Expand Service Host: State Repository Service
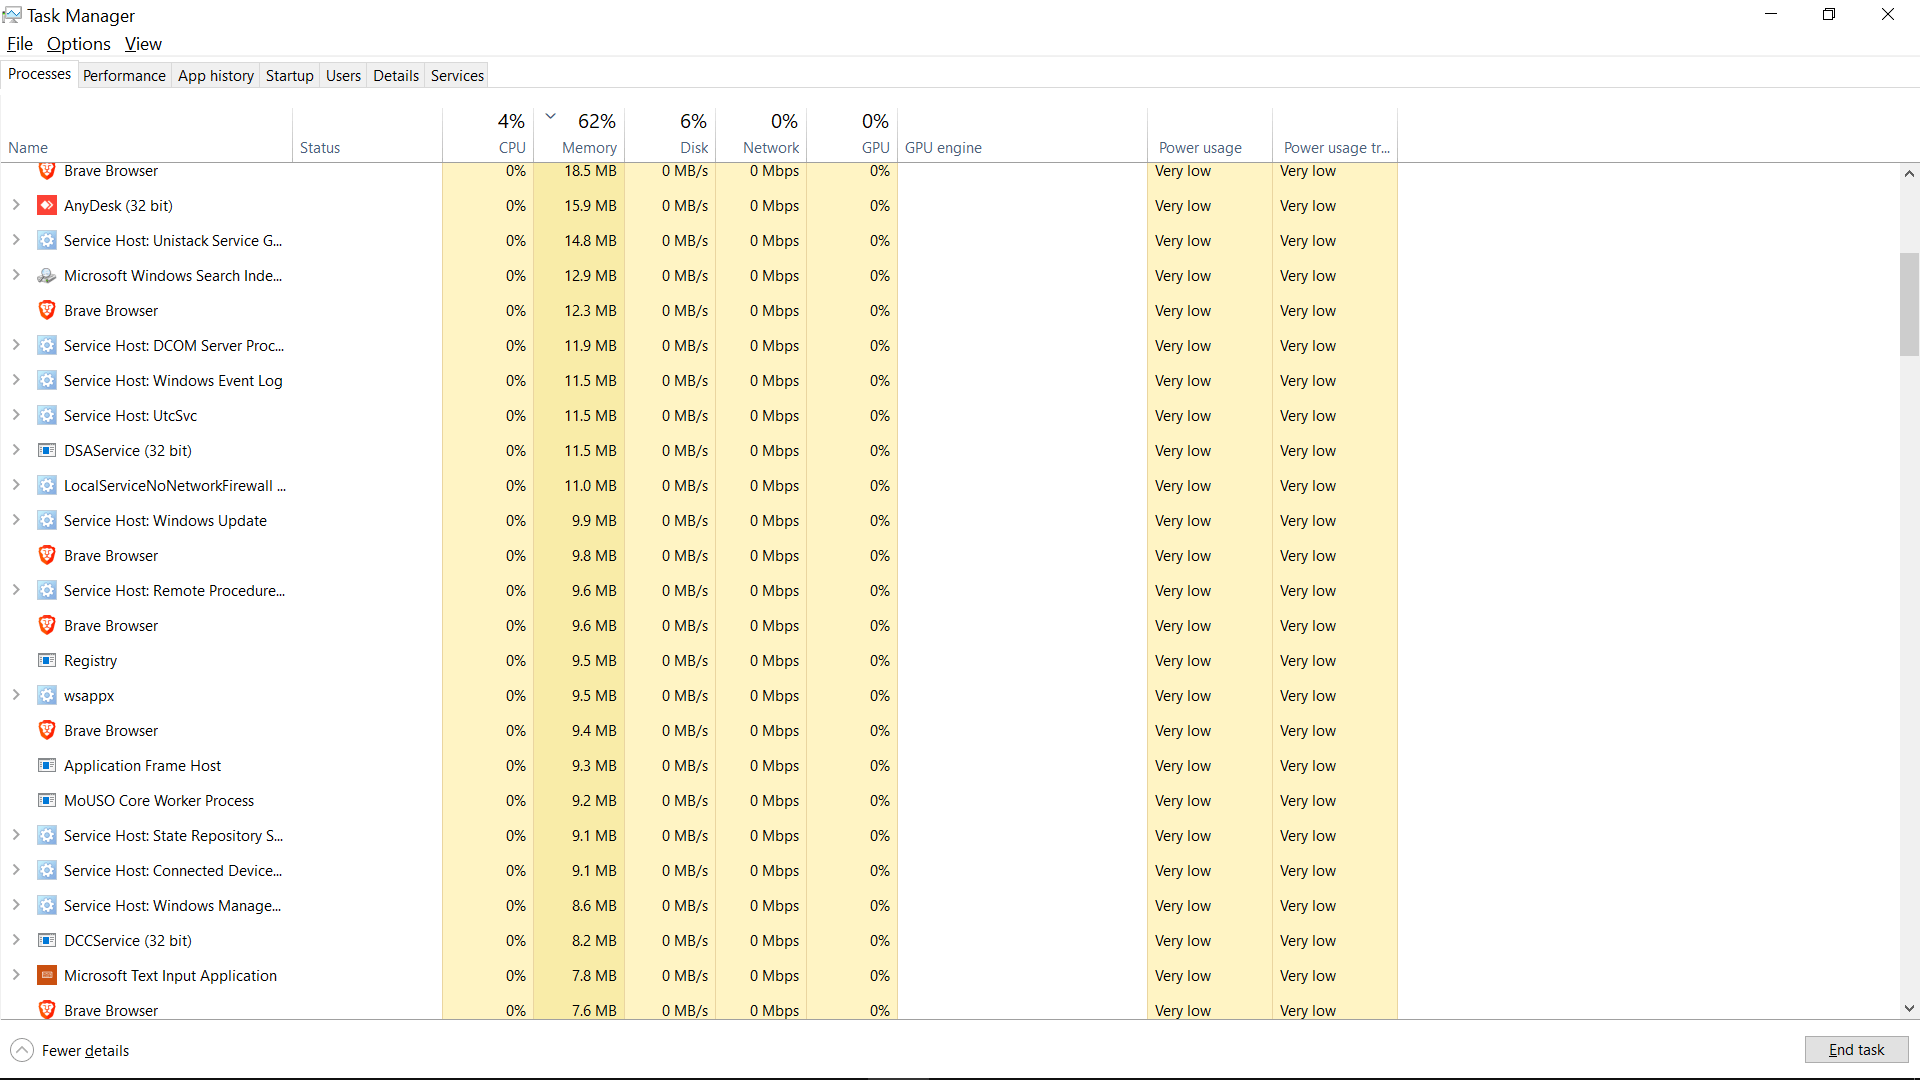The image size is (1920, 1080). [16, 835]
